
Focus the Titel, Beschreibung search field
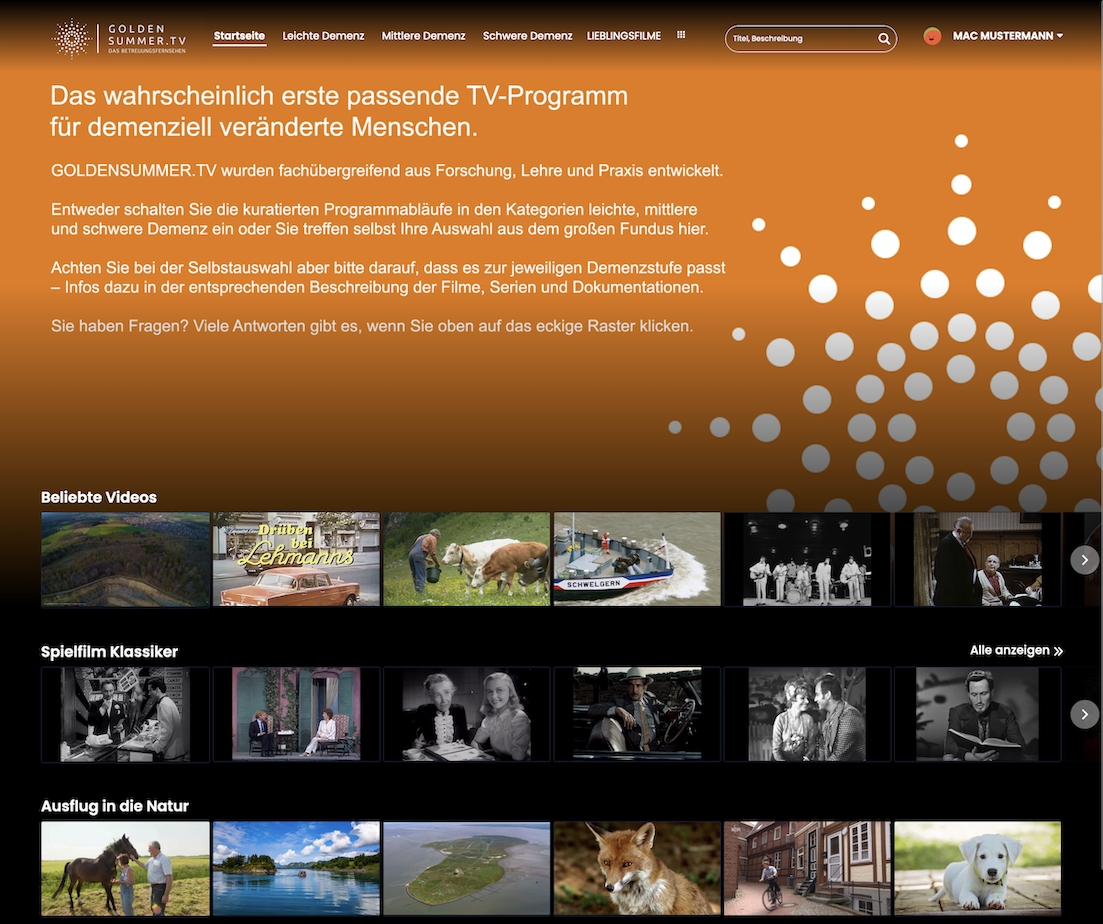pos(802,39)
